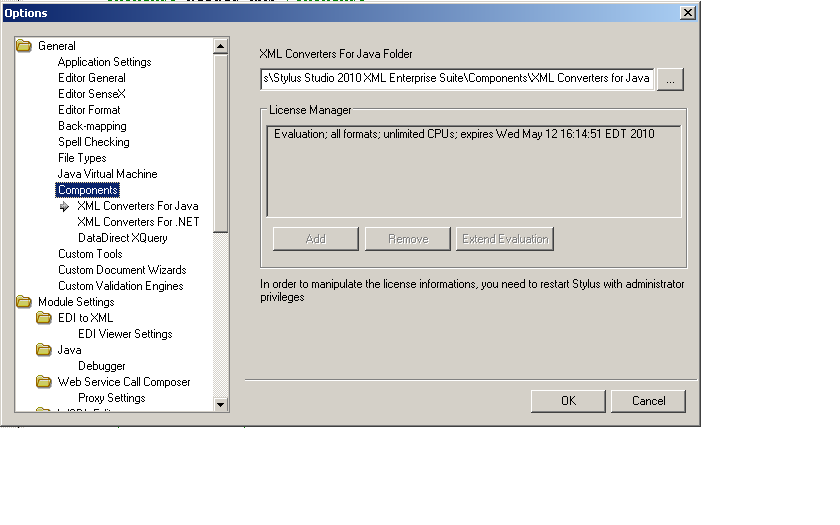Open Application Settings
840x525 pixels.
click(104, 62)
